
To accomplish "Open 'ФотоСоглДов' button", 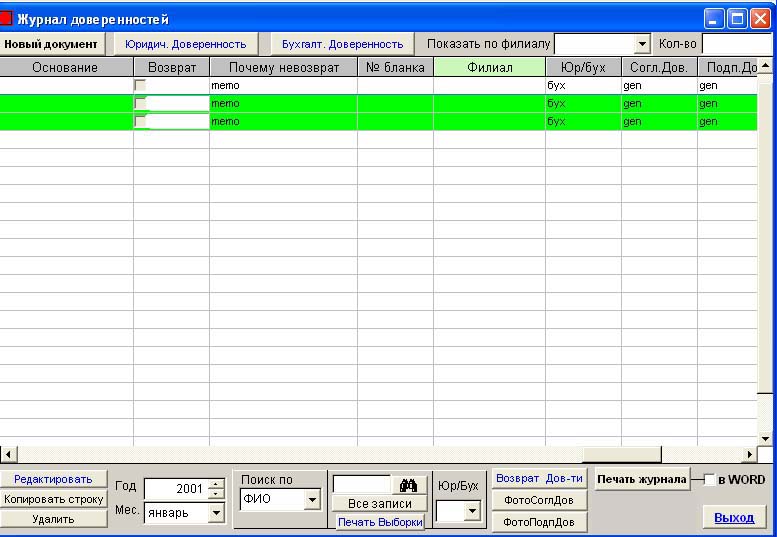I will click(x=539, y=500).
